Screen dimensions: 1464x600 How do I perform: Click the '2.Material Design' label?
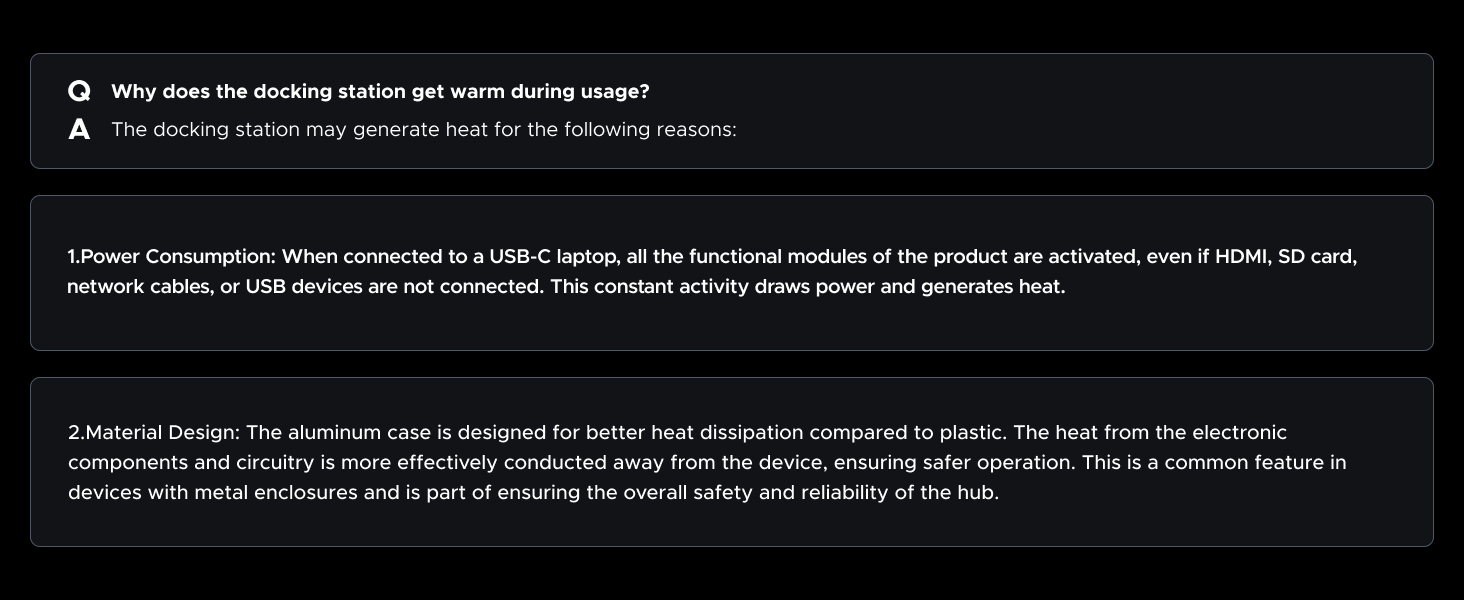click(x=153, y=433)
